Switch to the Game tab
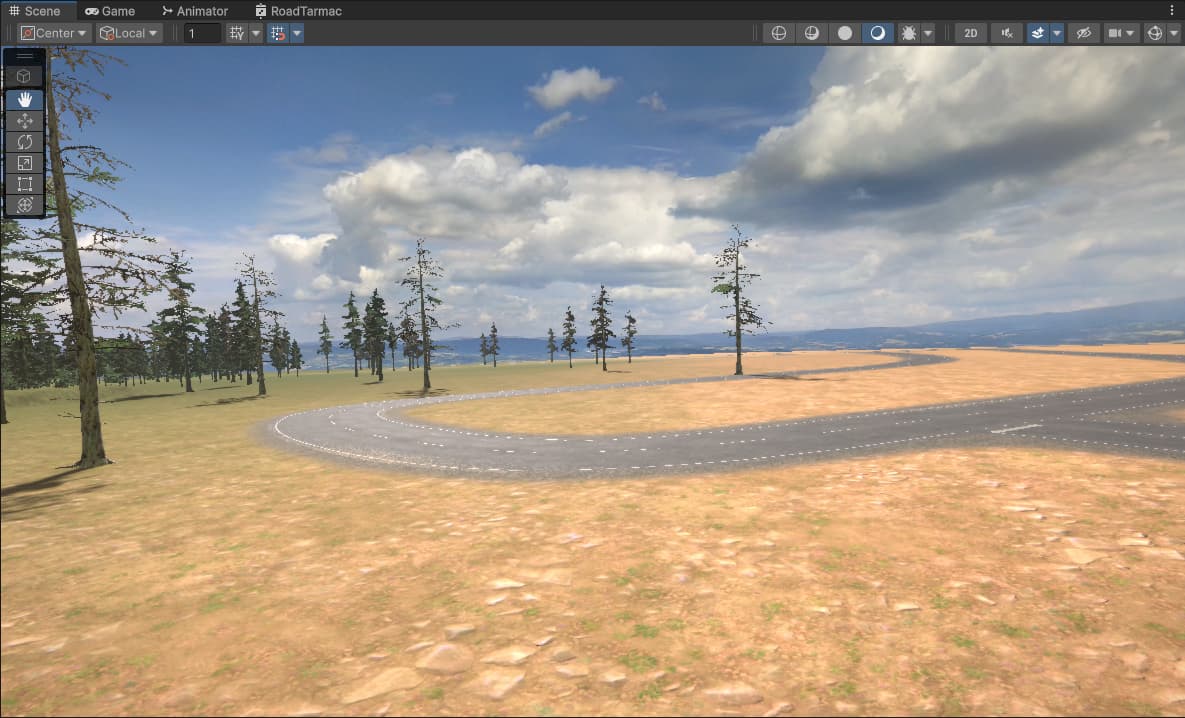This screenshot has height=718, width=1185. pos(110,11)
